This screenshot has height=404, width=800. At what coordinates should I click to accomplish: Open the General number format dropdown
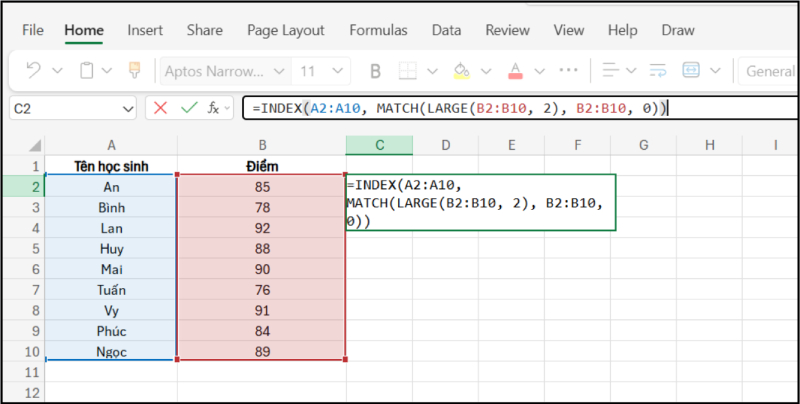770,71
